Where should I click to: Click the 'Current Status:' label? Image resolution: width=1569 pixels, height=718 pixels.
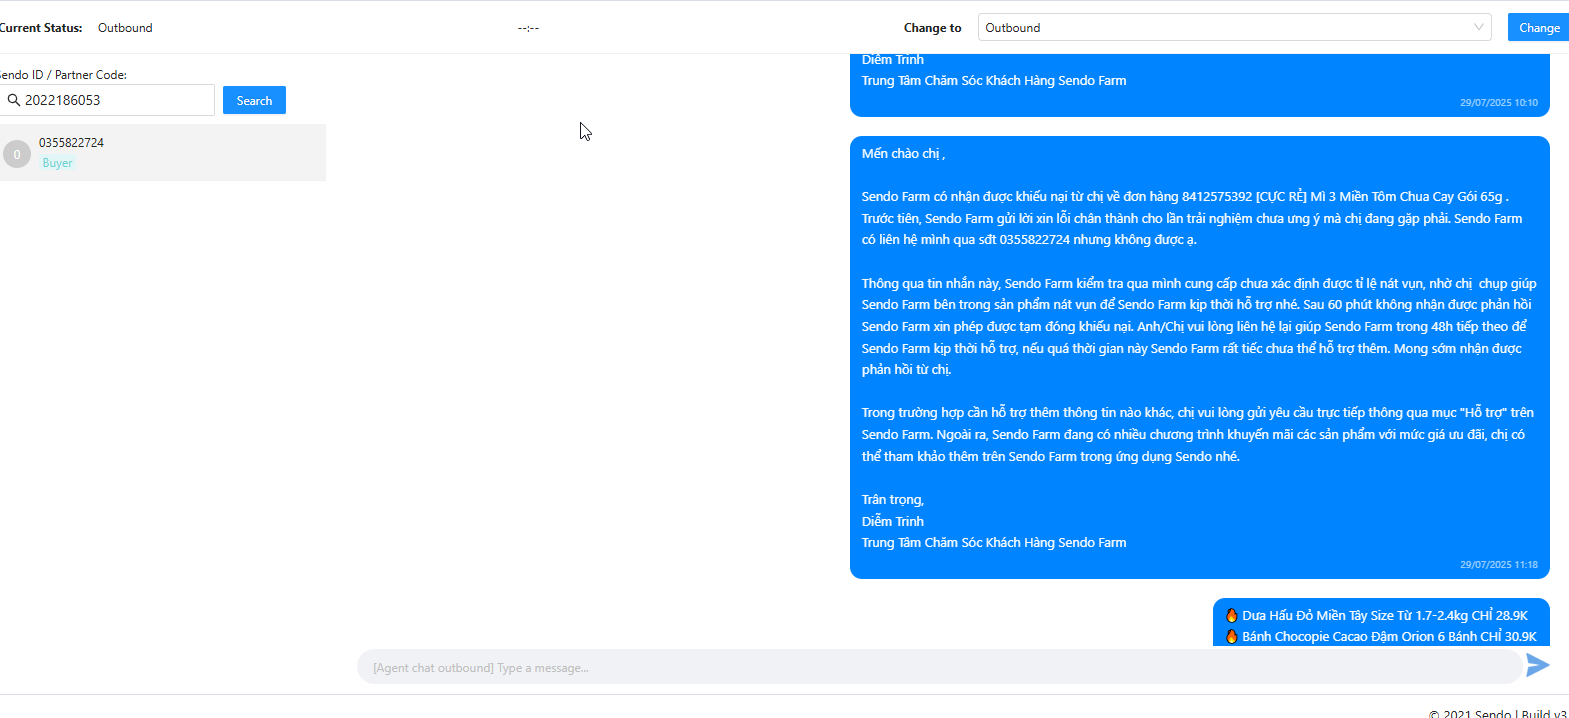(41, 28)
